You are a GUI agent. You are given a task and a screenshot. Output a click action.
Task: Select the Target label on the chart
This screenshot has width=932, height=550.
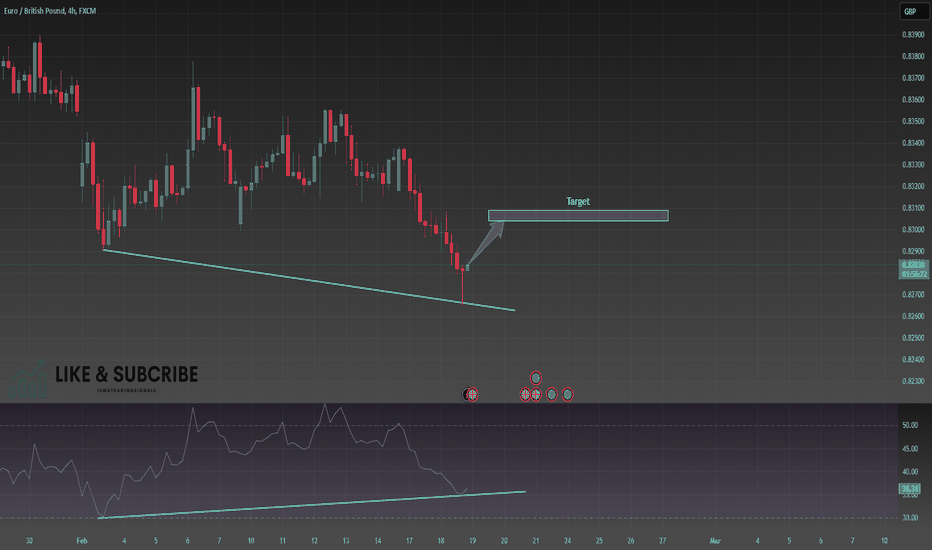(578, 202)
